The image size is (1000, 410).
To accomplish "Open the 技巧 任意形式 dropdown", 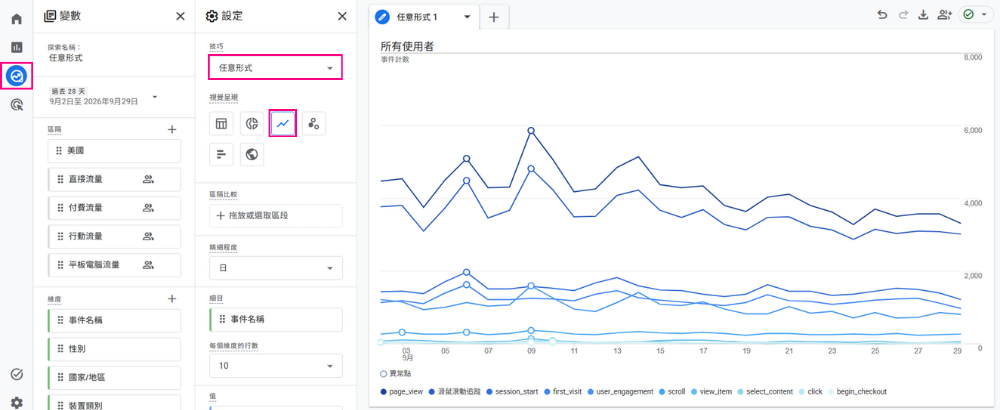I will point(276,67).
